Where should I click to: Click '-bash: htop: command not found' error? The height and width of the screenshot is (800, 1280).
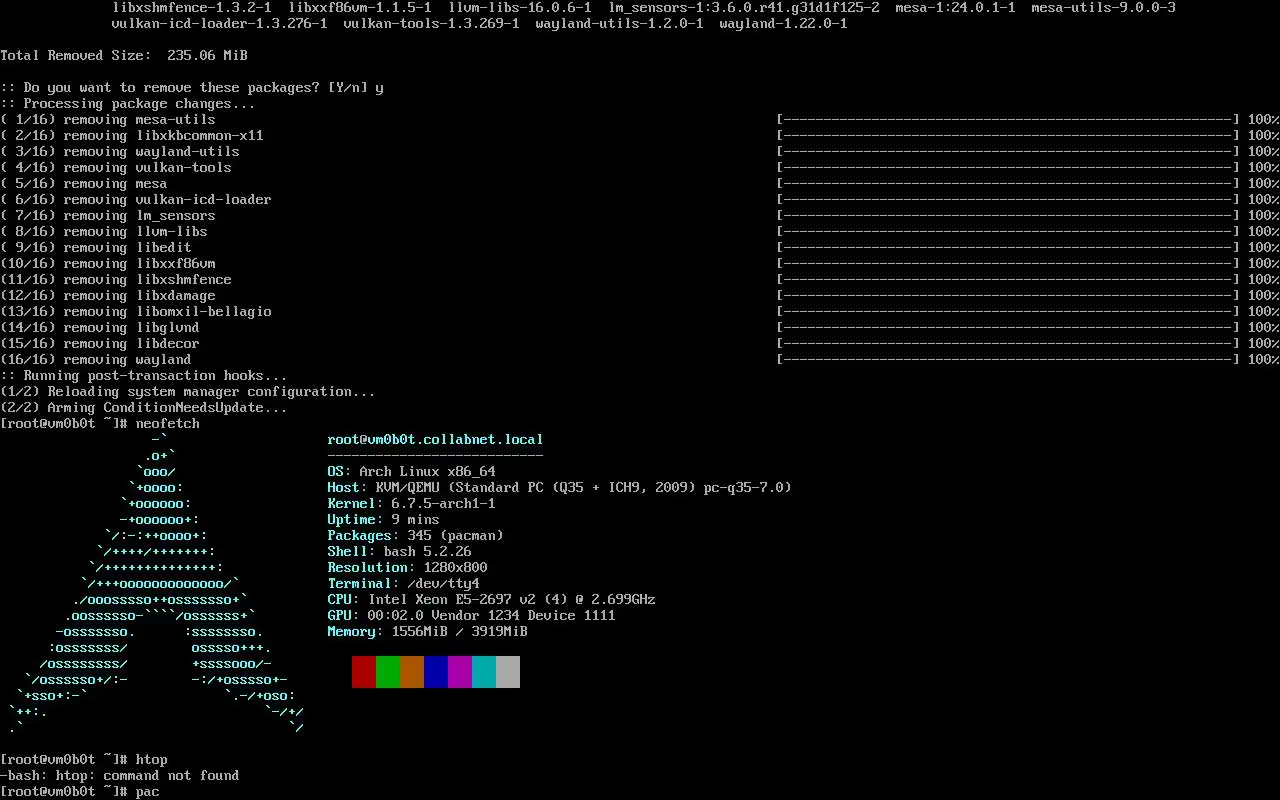[x=120, y=776]
